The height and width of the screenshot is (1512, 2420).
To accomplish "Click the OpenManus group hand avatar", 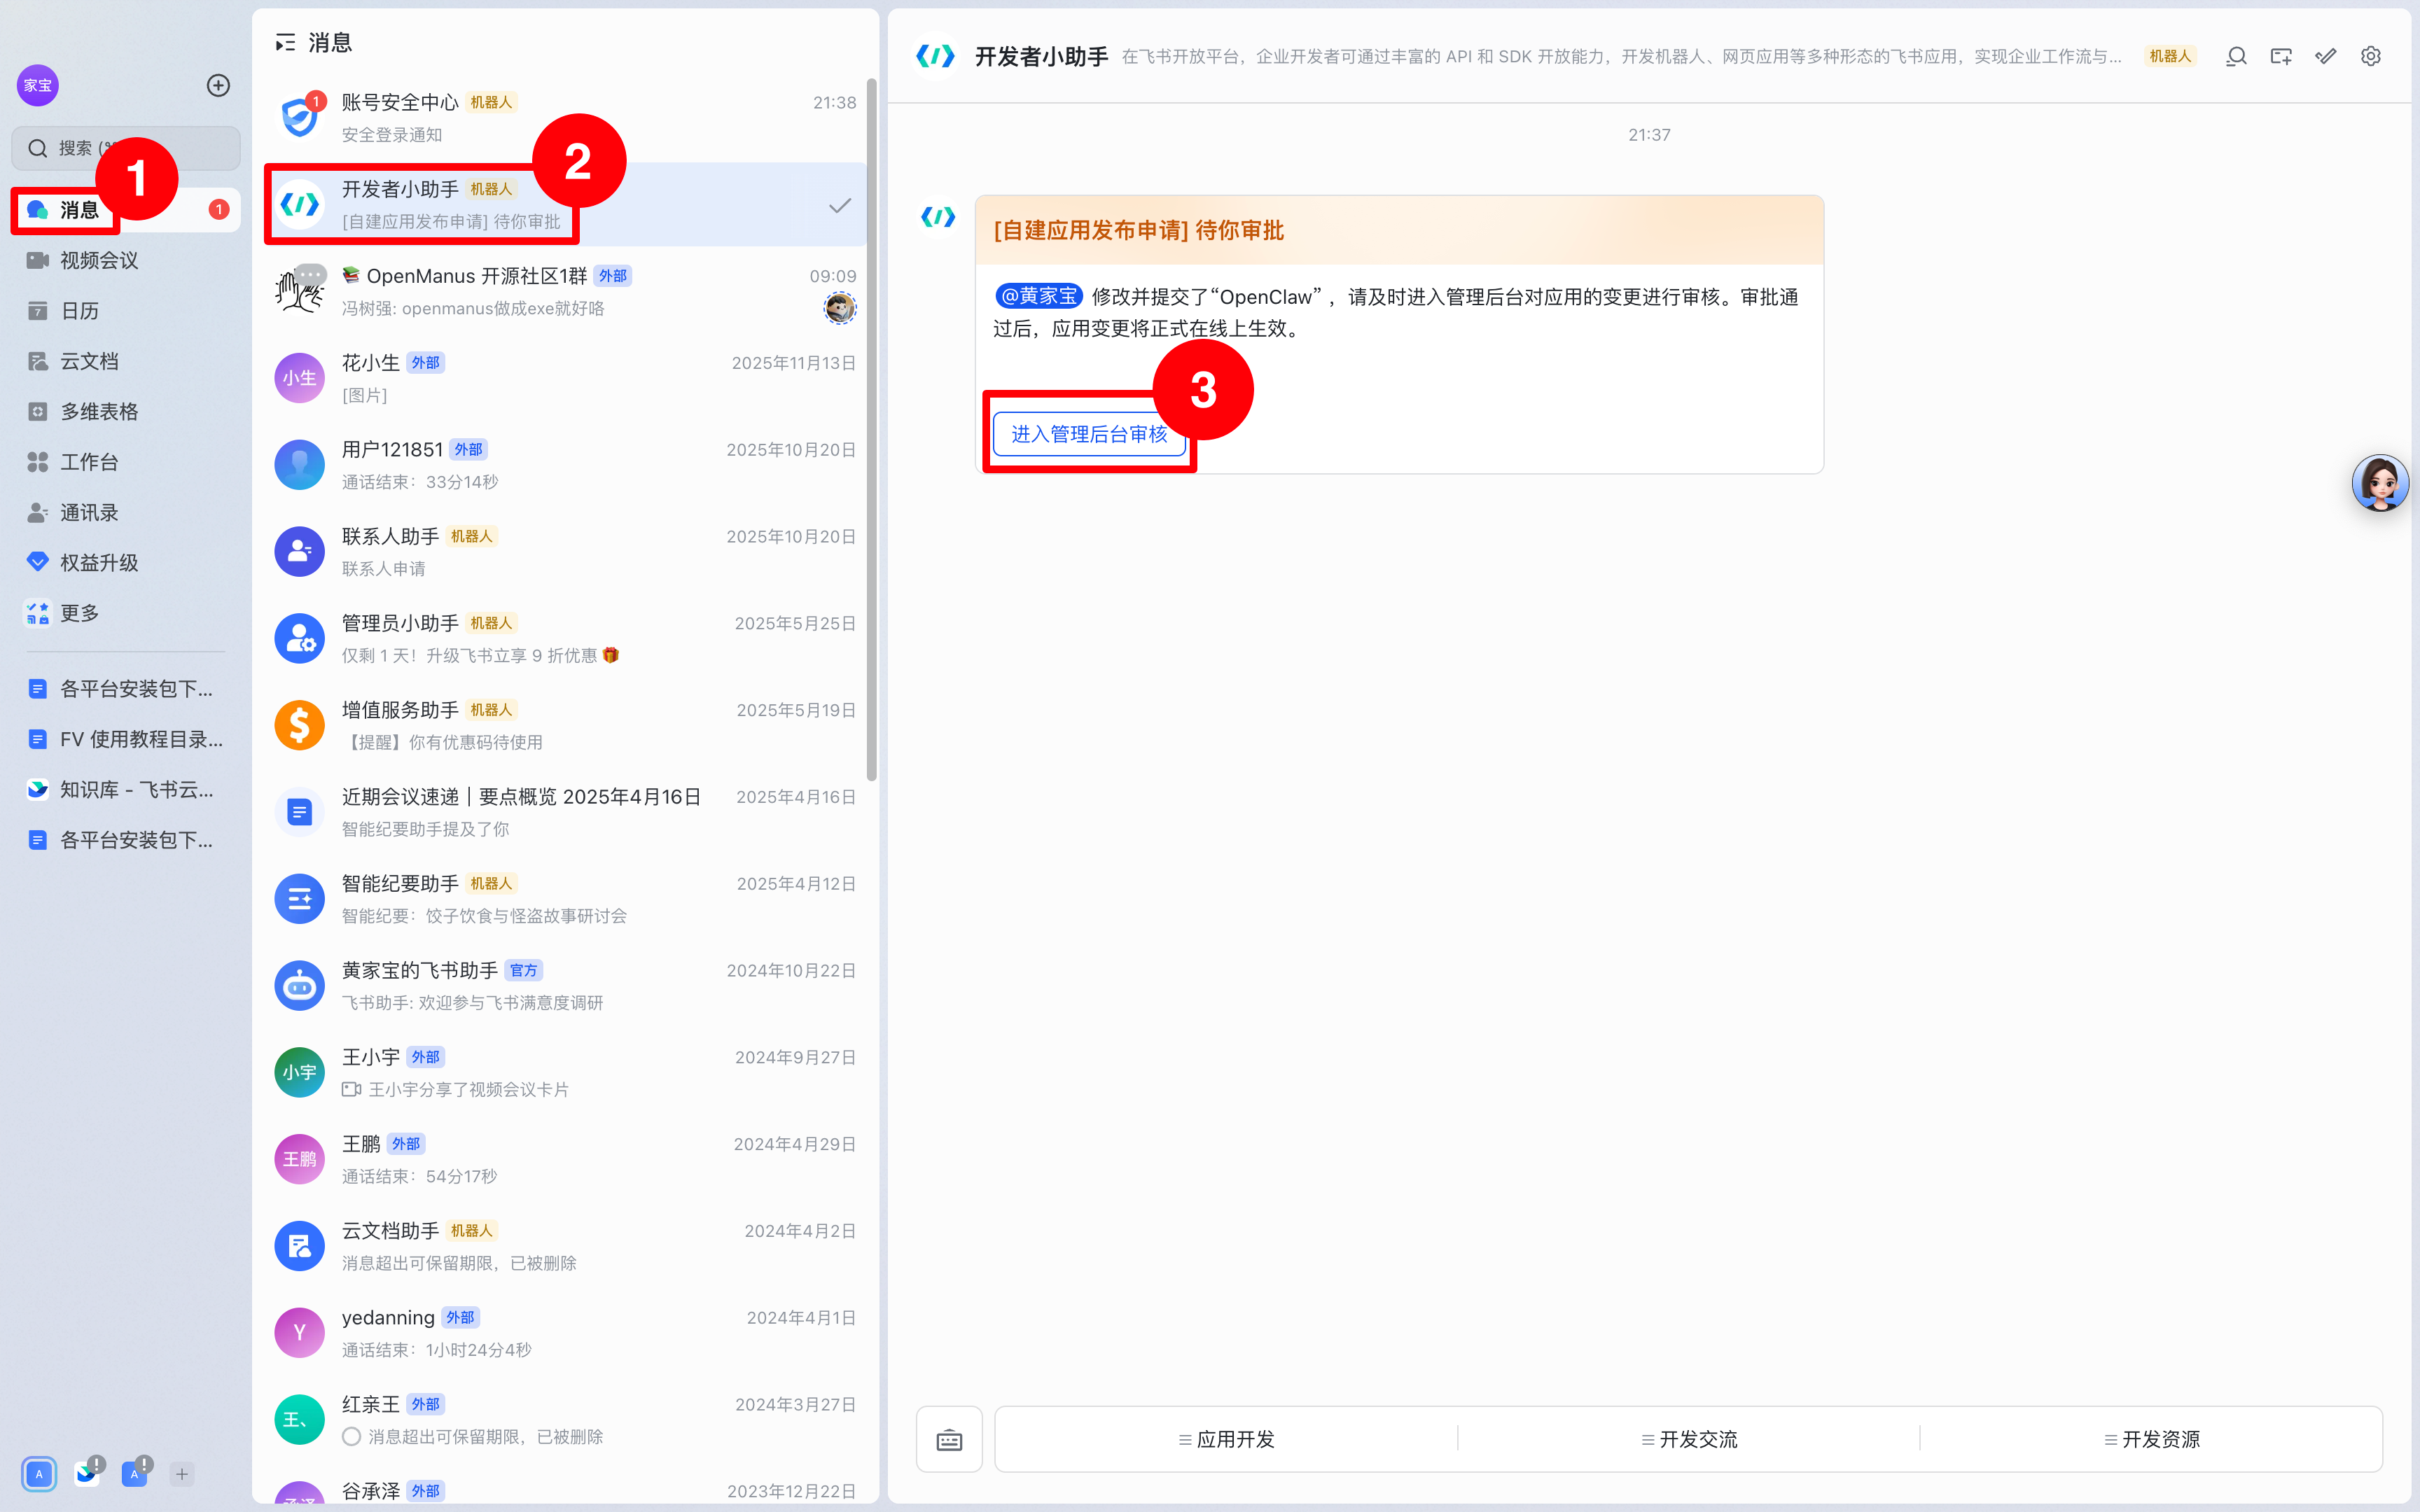I will click(299, 291).
